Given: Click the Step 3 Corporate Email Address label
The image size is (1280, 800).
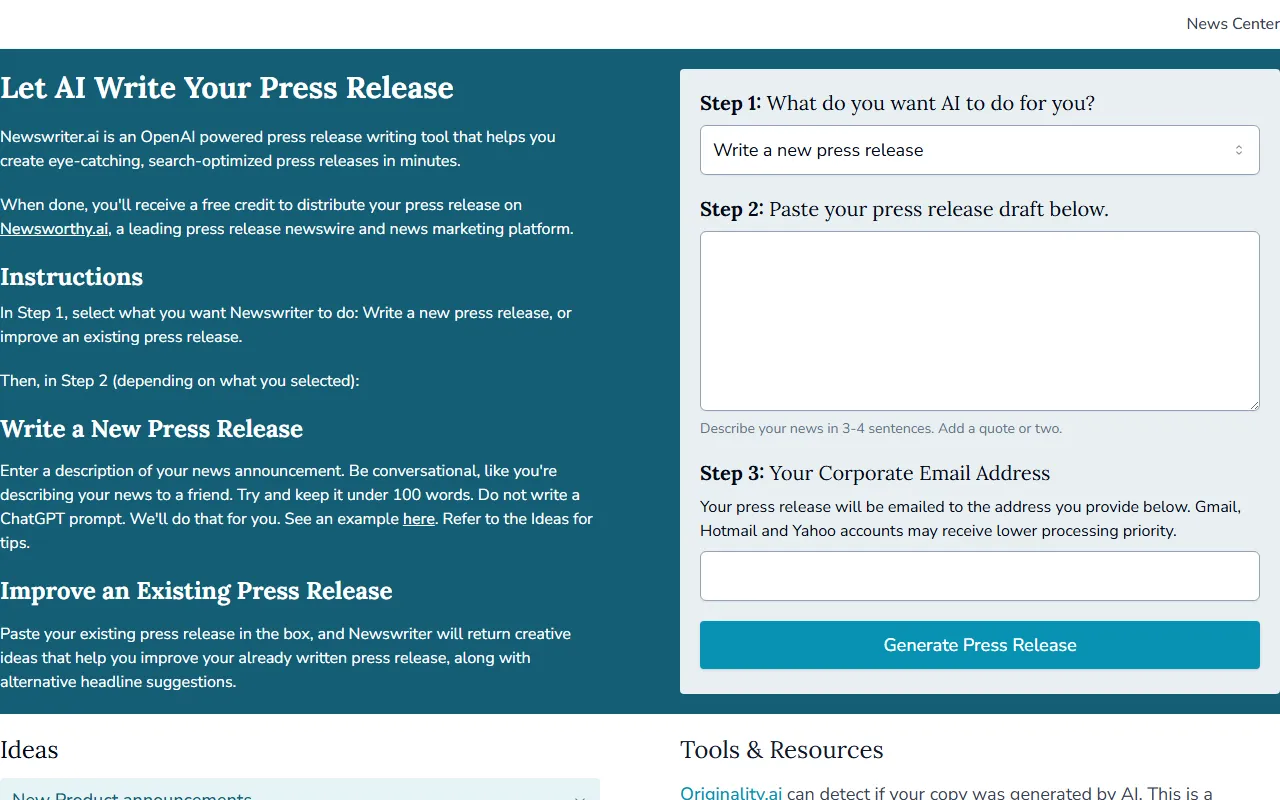Looking at the screenshot, I should pos(875,473).
